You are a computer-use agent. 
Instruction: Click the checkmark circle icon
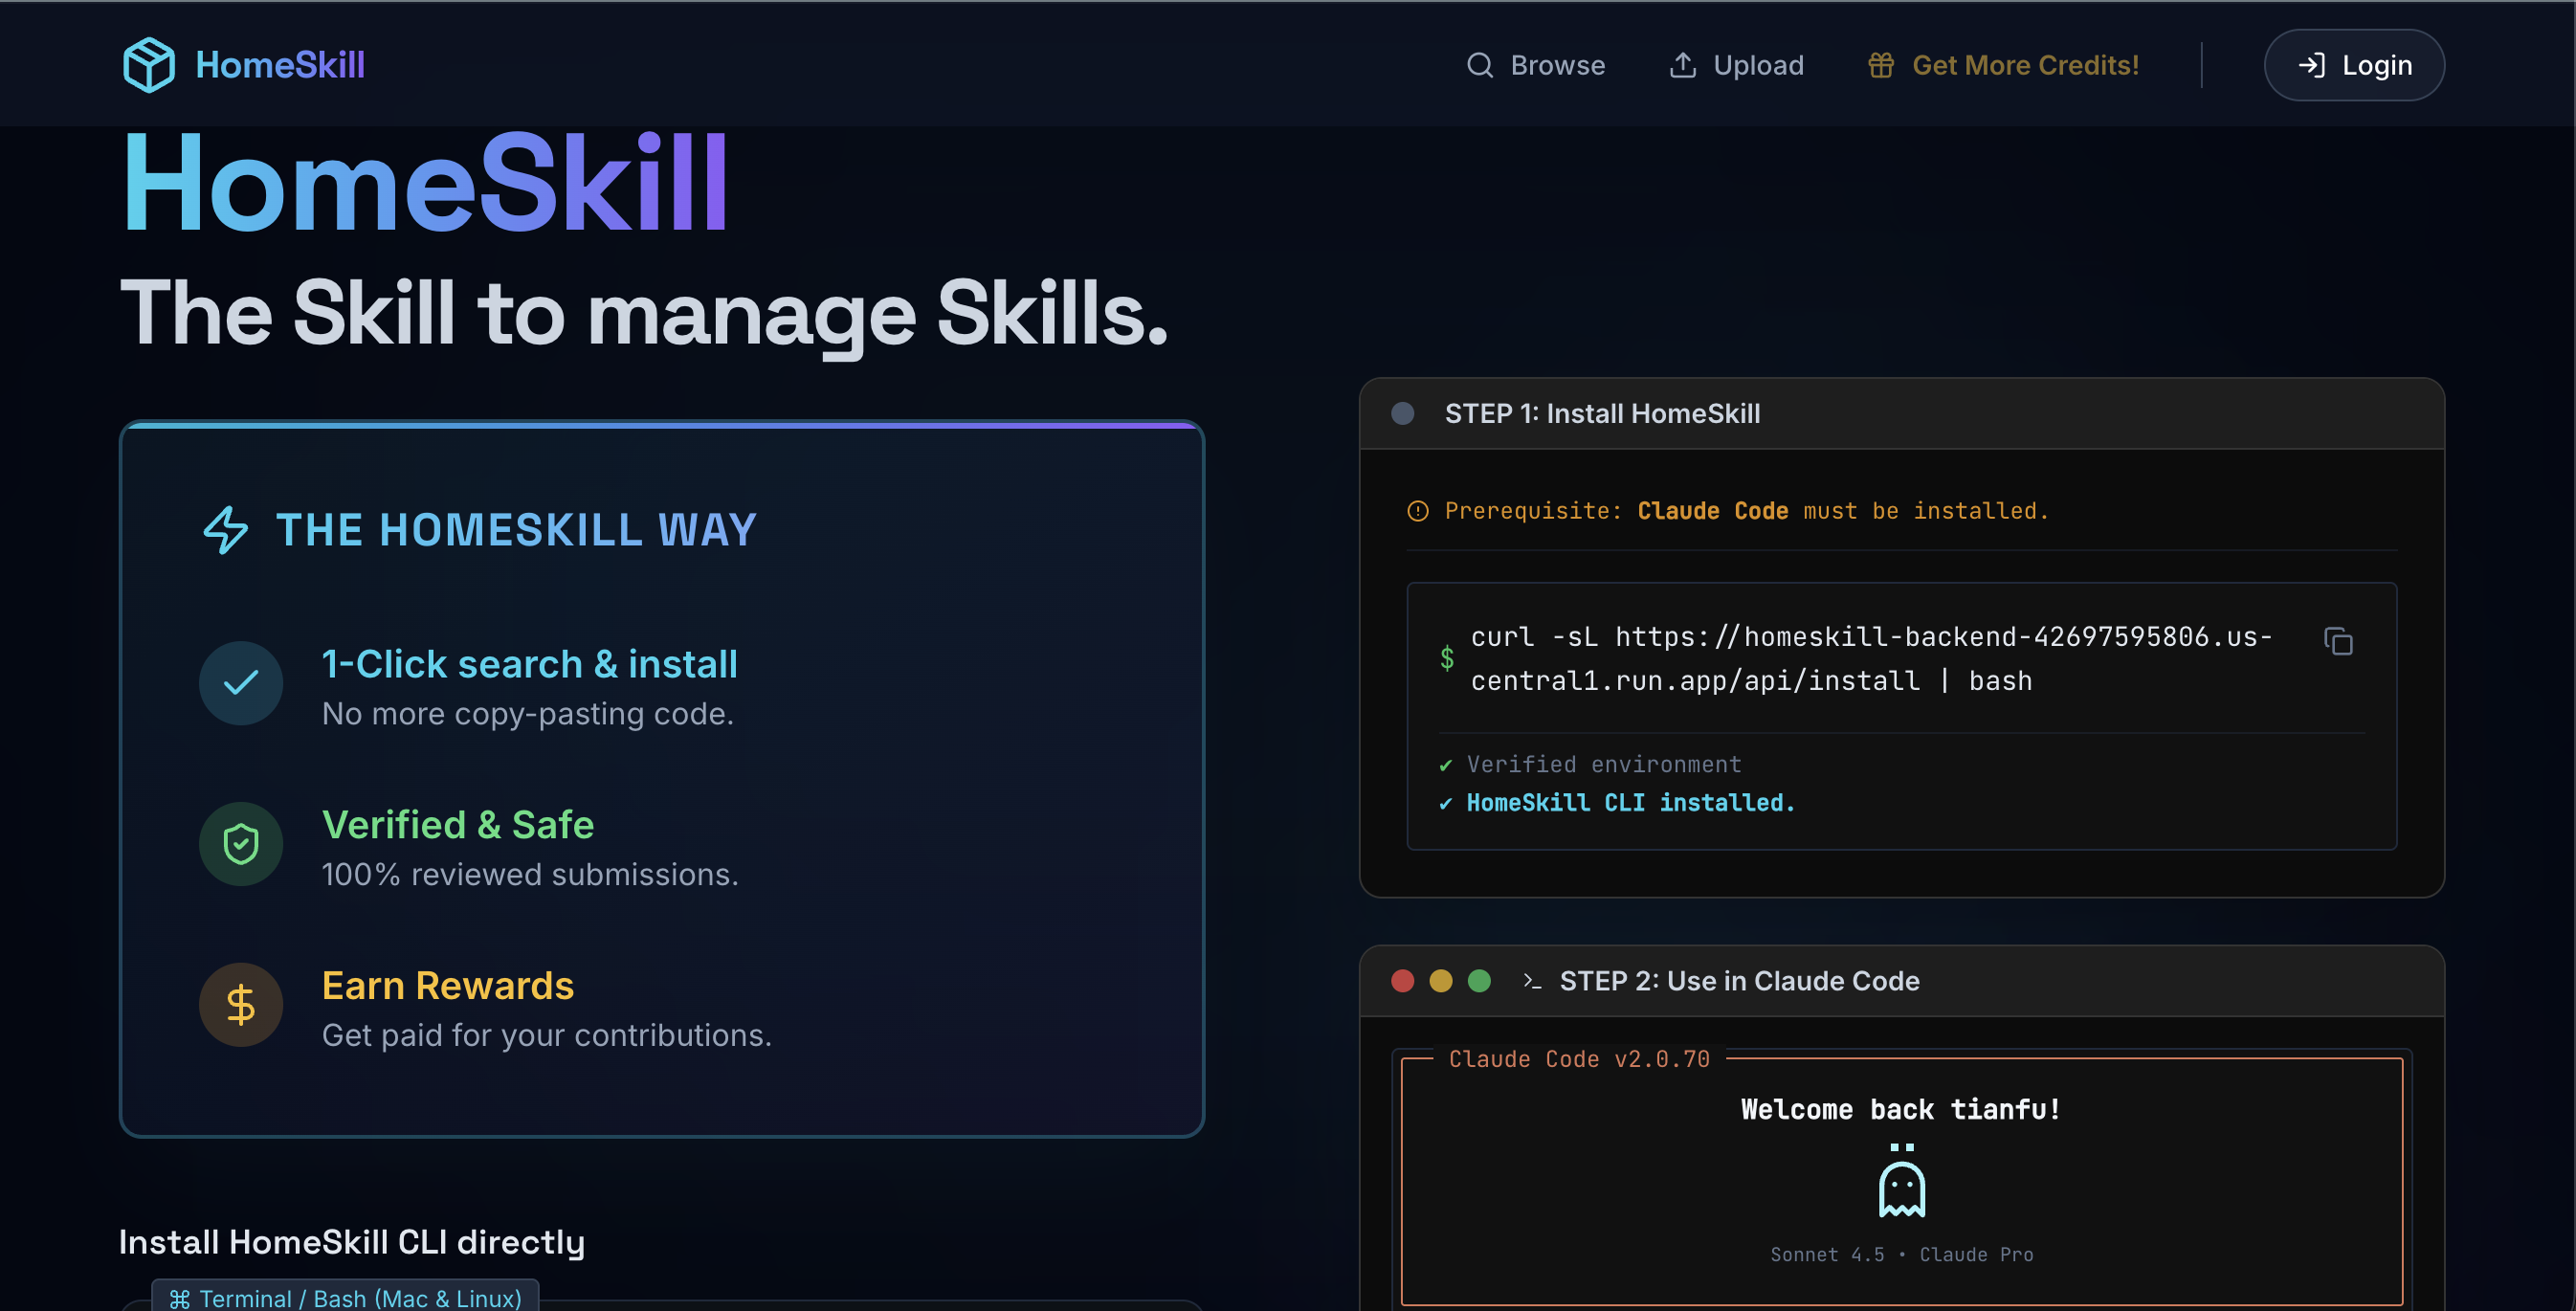pos(241,683)
